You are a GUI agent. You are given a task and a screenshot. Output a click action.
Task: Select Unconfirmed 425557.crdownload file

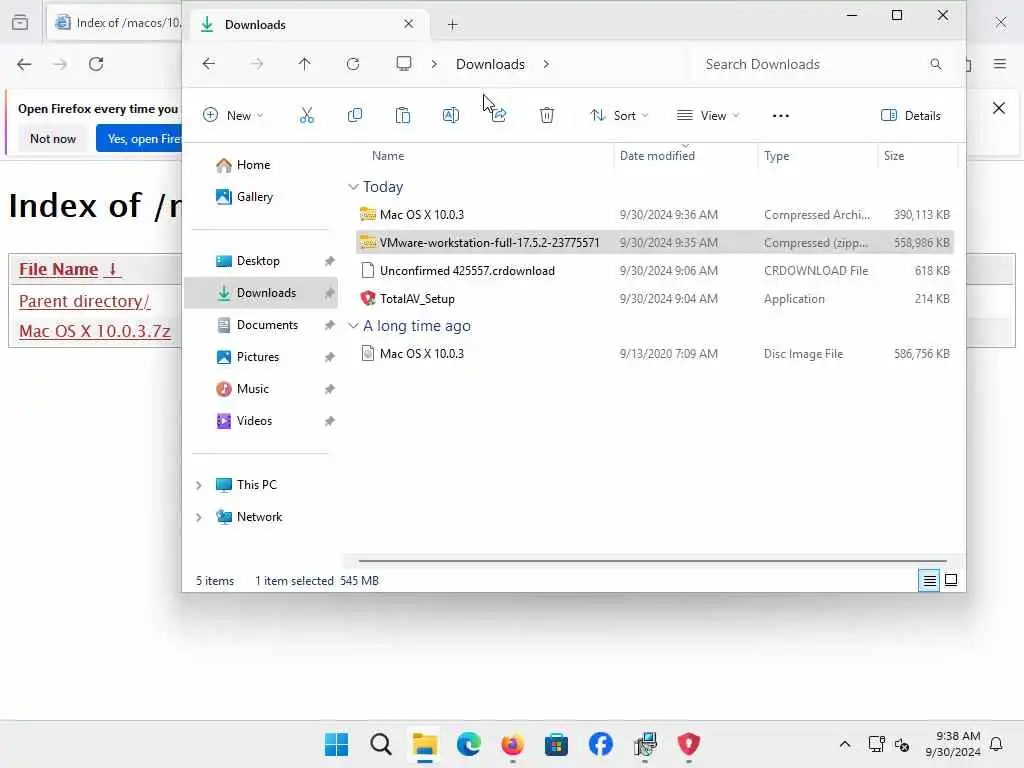[x=654, y=271]
